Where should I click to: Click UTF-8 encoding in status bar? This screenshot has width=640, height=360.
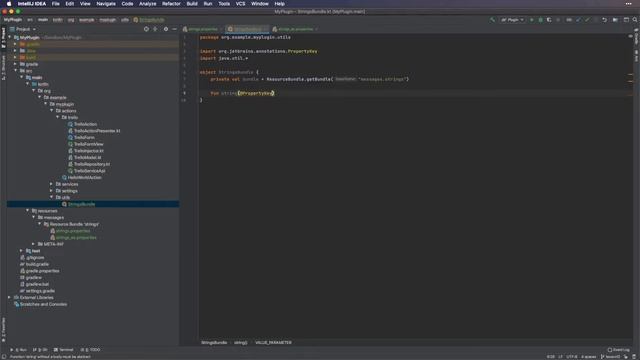click(572, 357)
